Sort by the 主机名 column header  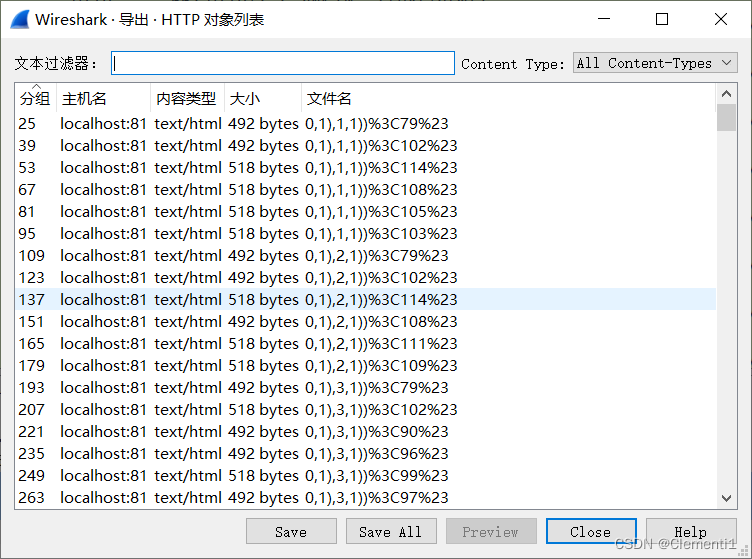pos(103,98)
